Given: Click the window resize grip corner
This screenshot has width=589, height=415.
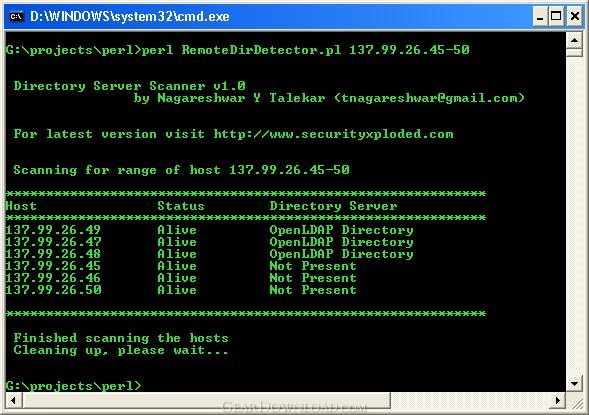Looking at the screenshot, I should click(577, 403).
